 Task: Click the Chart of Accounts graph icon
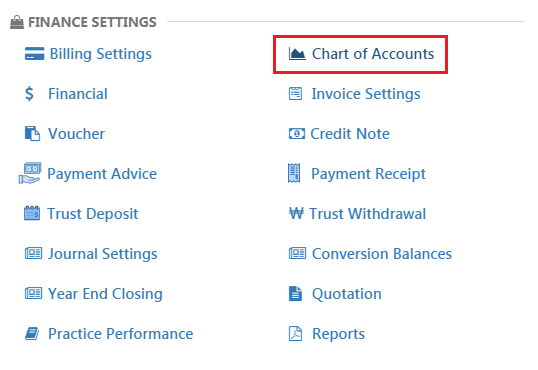click(x=297, y=54)
